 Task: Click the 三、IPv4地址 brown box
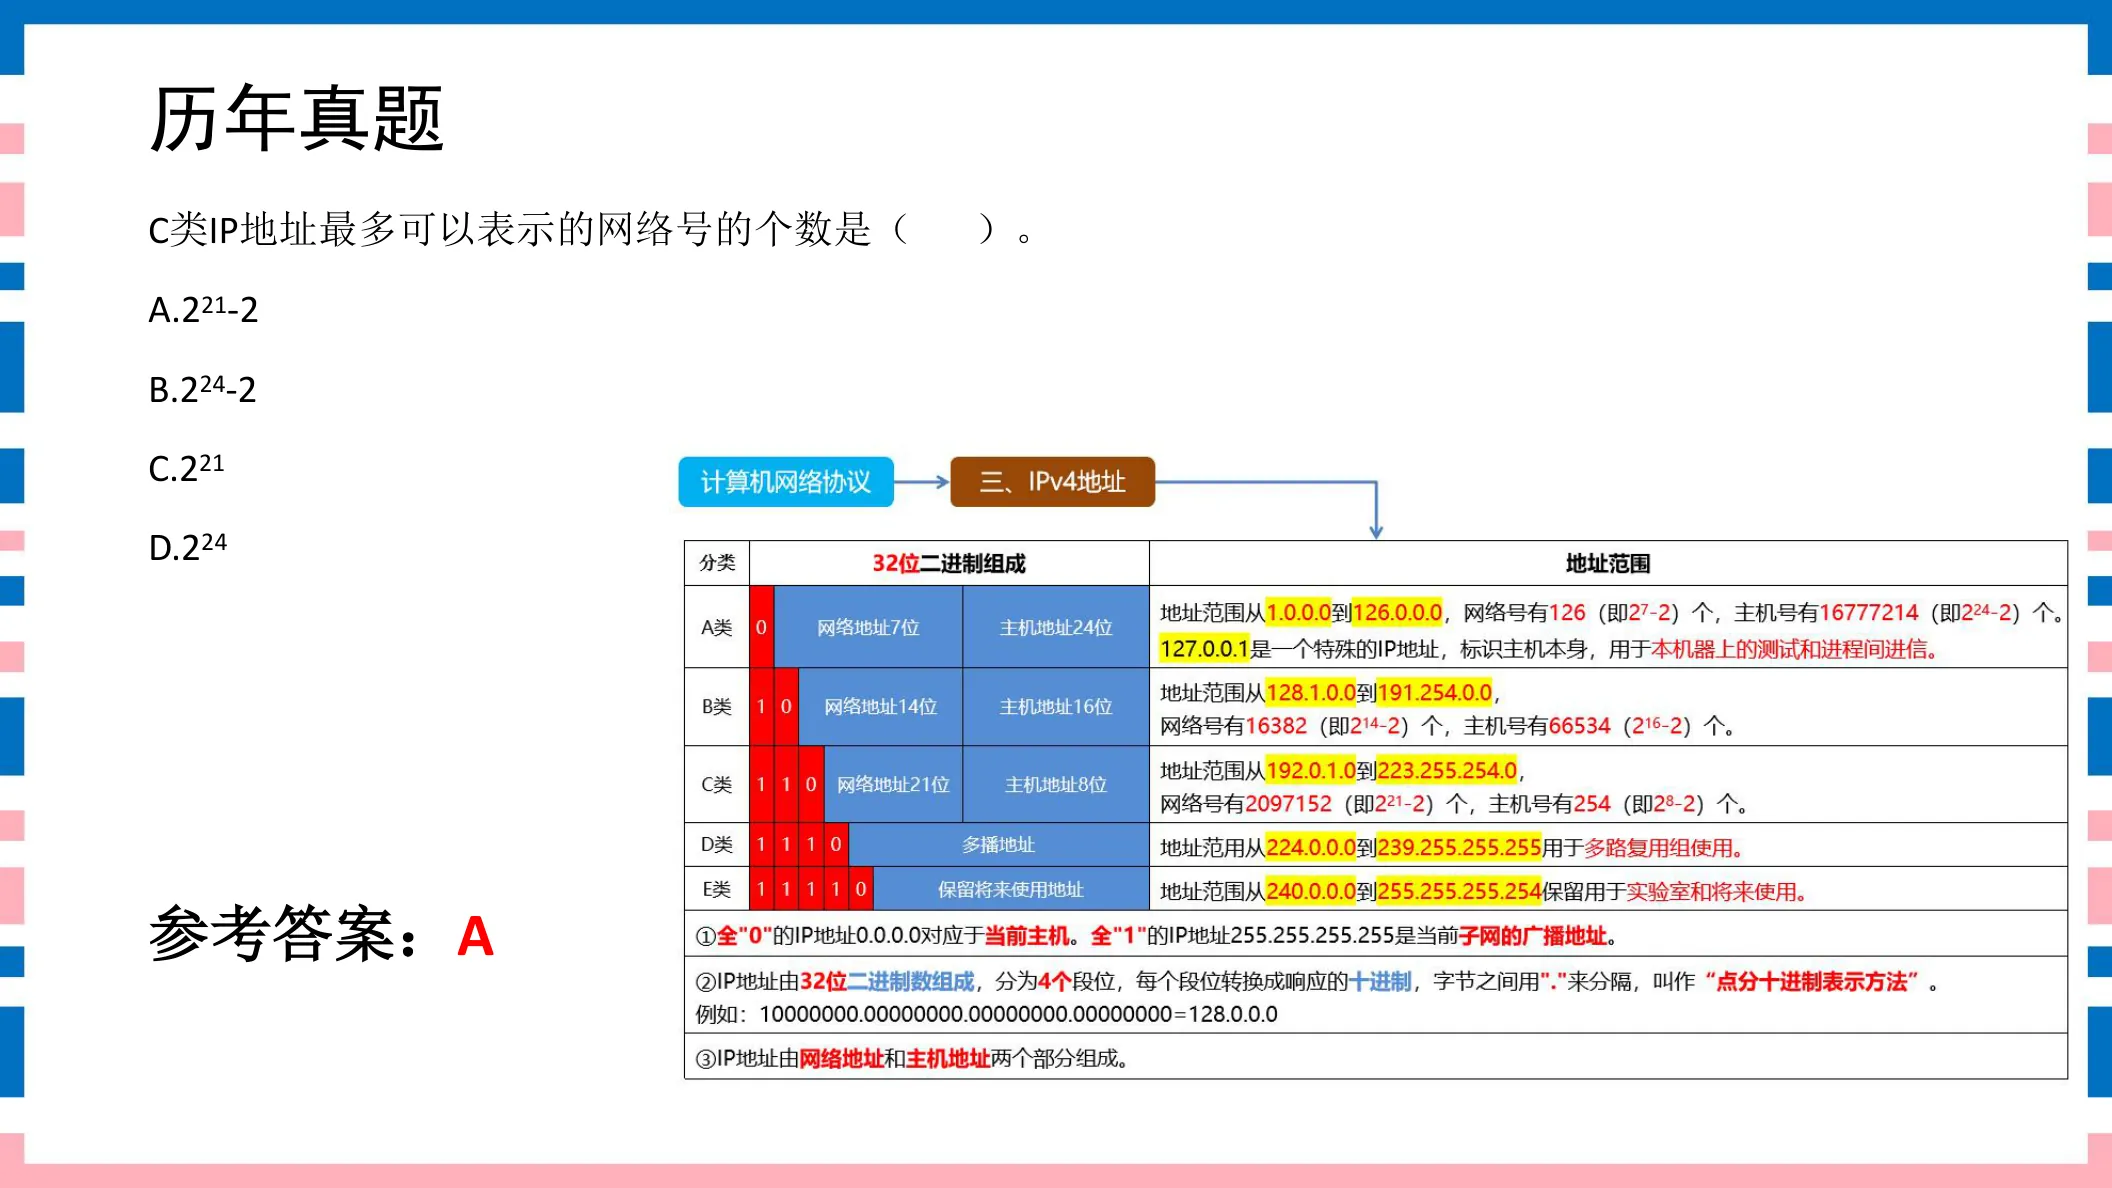1052,482
